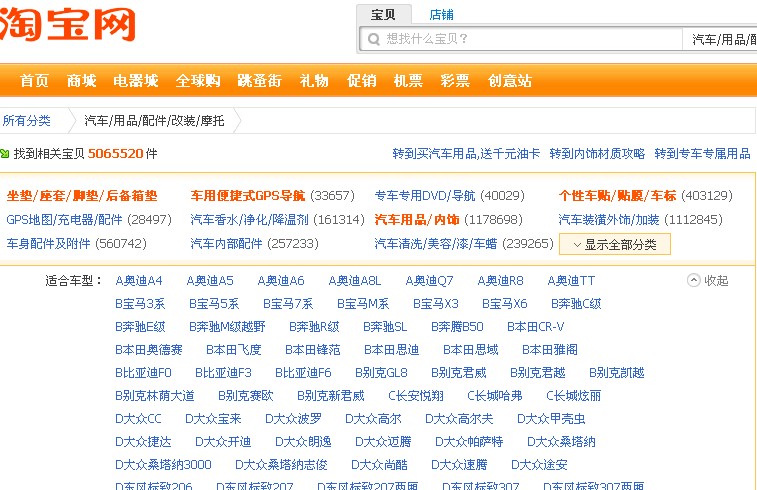Filter by car model B宝马X6

505,304
